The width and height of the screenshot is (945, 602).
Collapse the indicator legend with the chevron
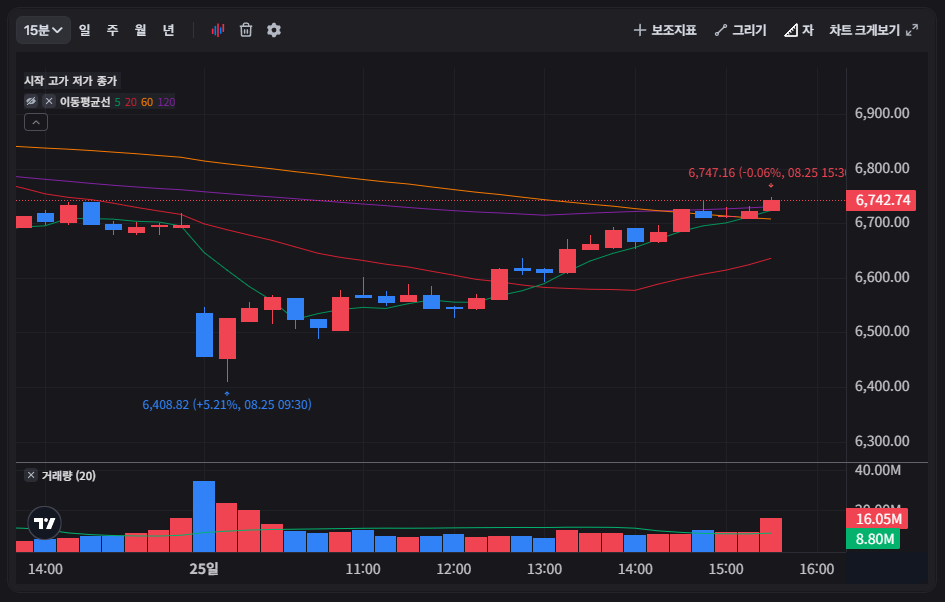36,122
